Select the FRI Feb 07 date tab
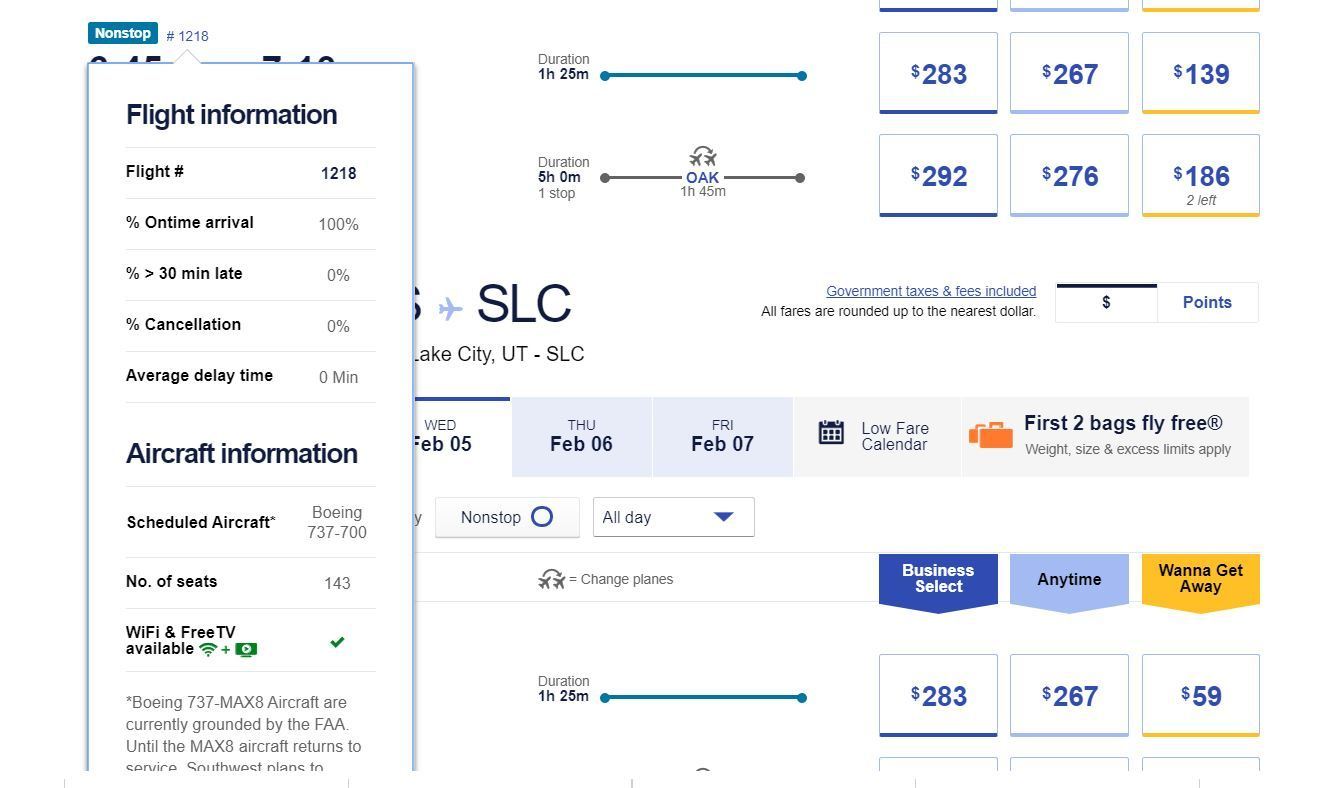The width and height of the screenshot is (1325, 788). pos(722,437)
